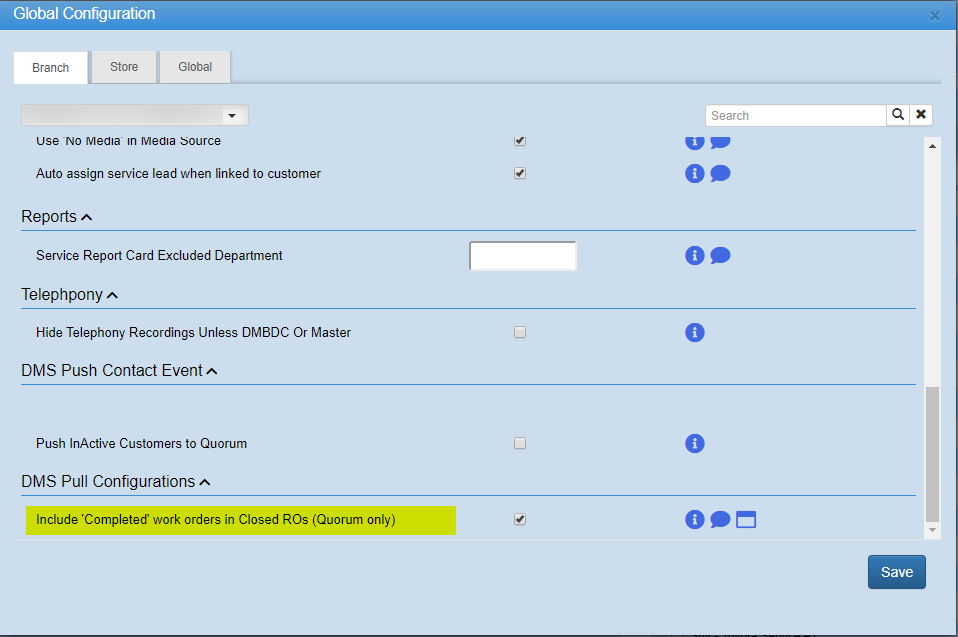This screenshot has height=637, width=958.
Task: Uncheck Auto assign service lead checkbox
Action: click(520, 173)
